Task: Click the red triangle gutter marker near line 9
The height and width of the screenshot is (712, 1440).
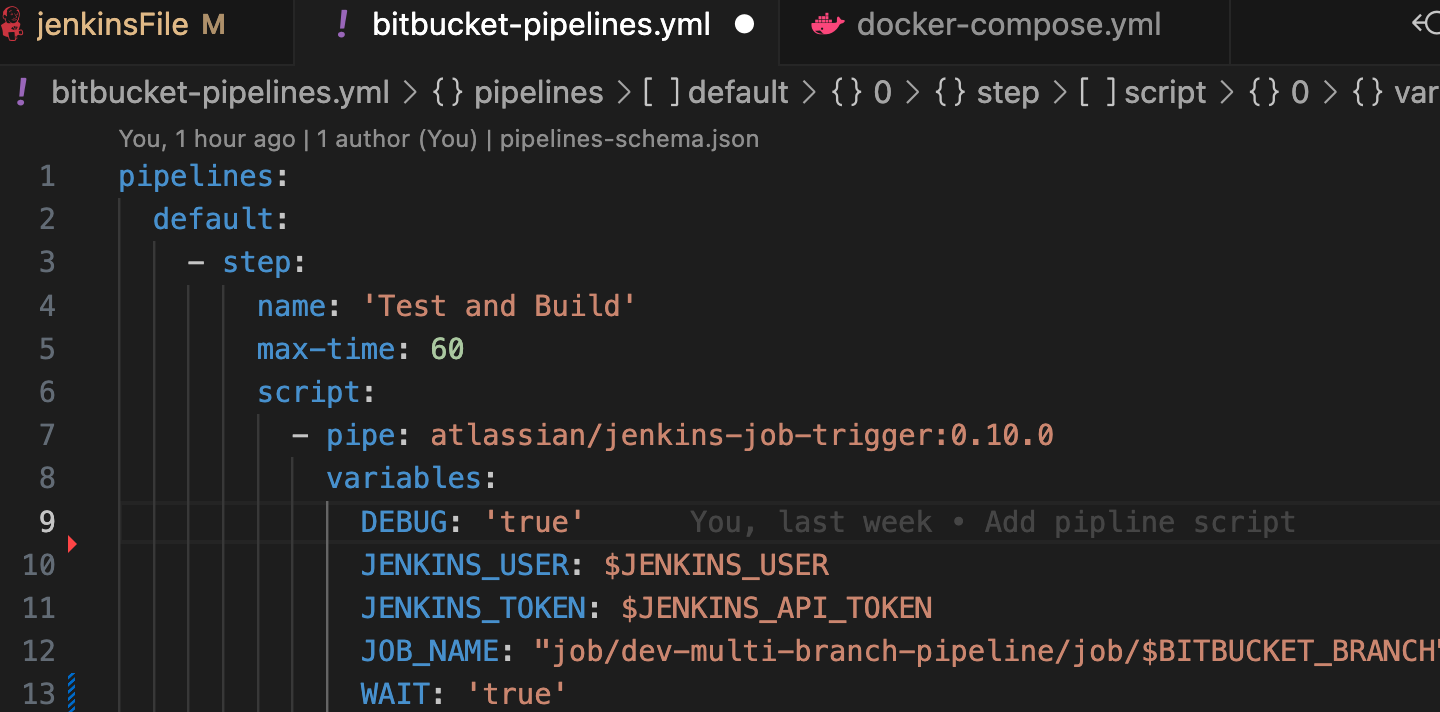Action: click(x=72, y=544)
